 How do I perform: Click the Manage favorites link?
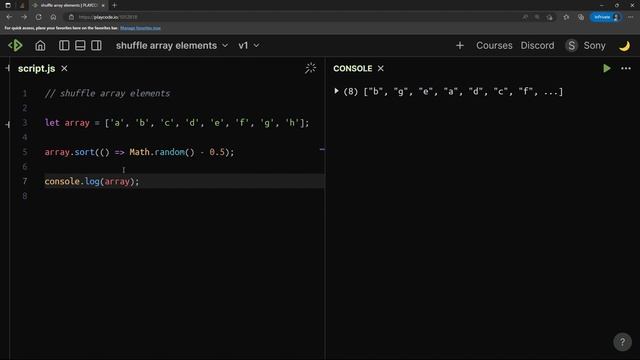pyautogui.click(x=140, y=28)
